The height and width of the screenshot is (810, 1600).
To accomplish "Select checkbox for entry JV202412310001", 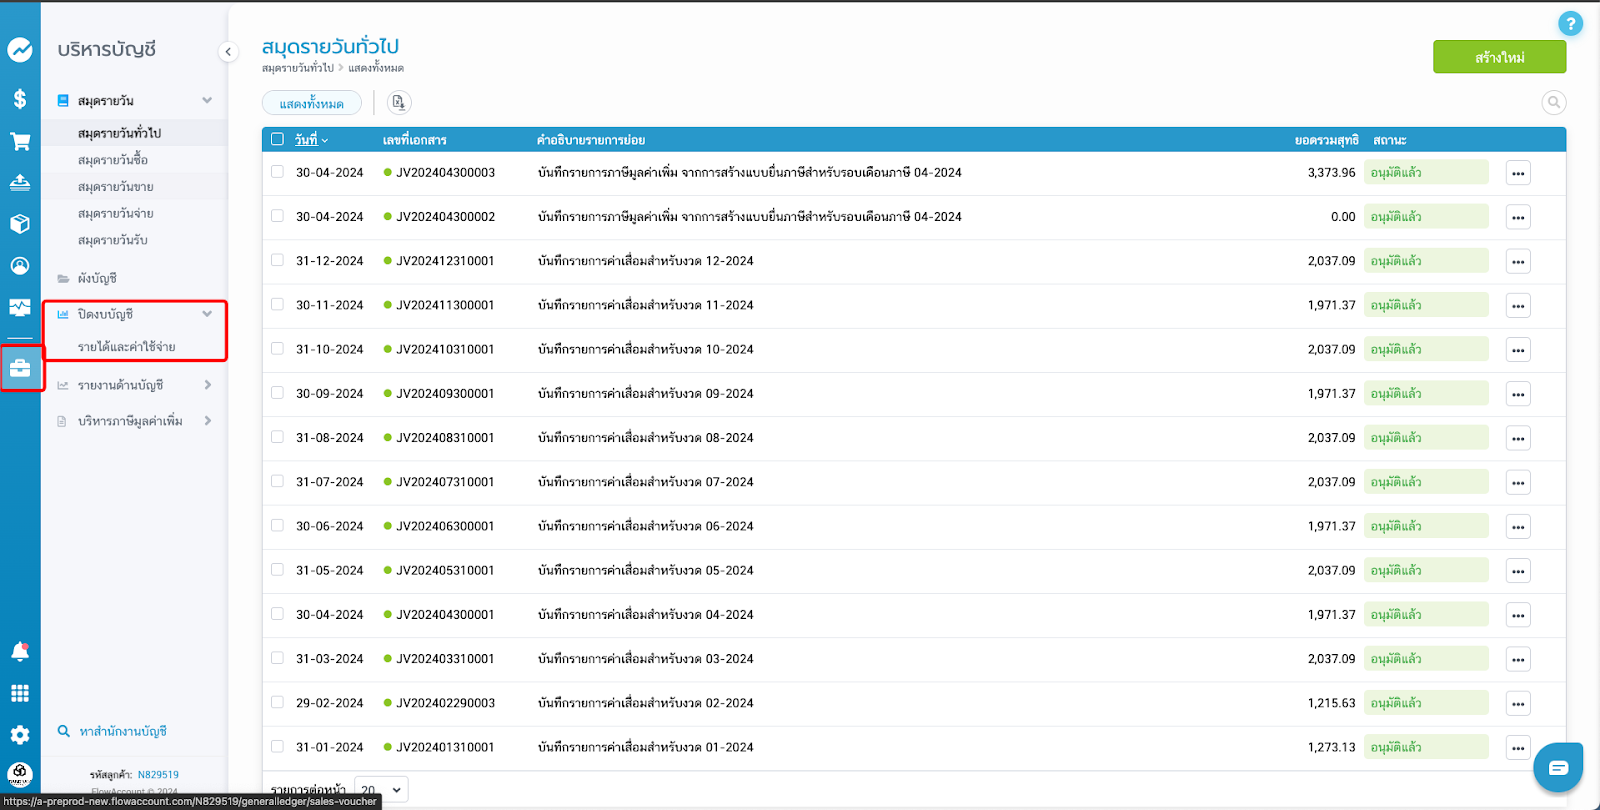I will (278, 260).
